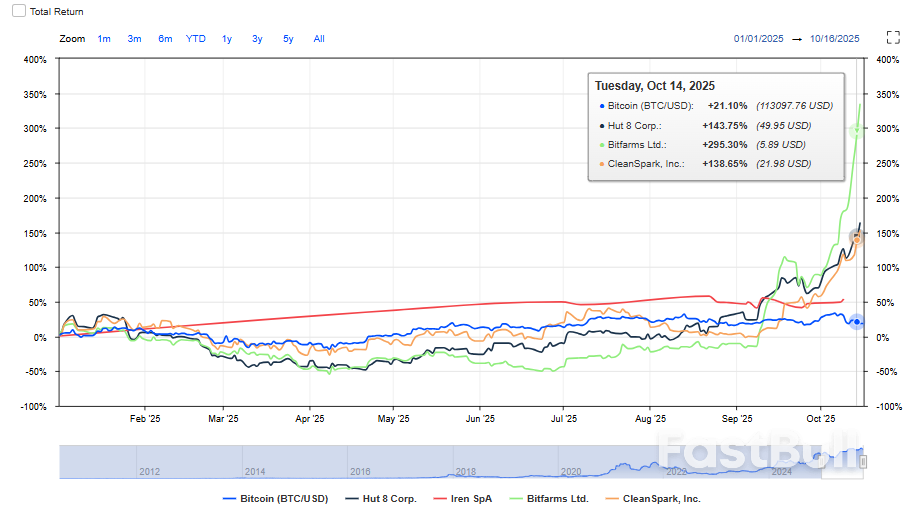Set chart zoom to YTD
Screen dimensions: 913x511
196,39
